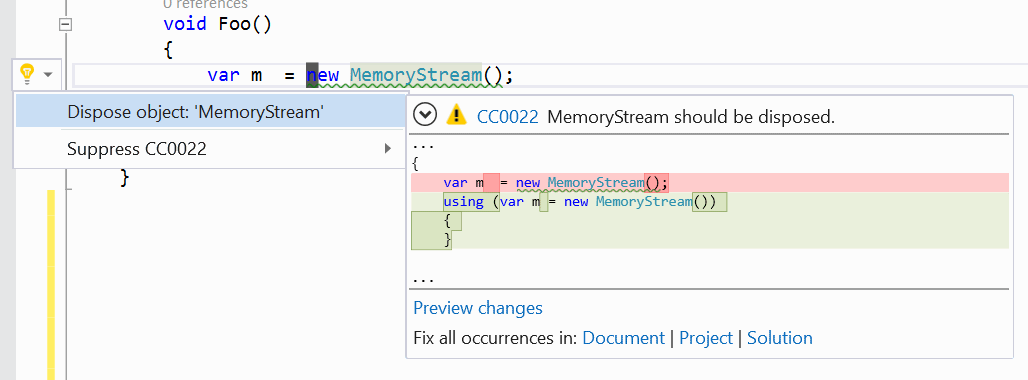
Task: Click the Foo method name
Action: coord(233,24)
